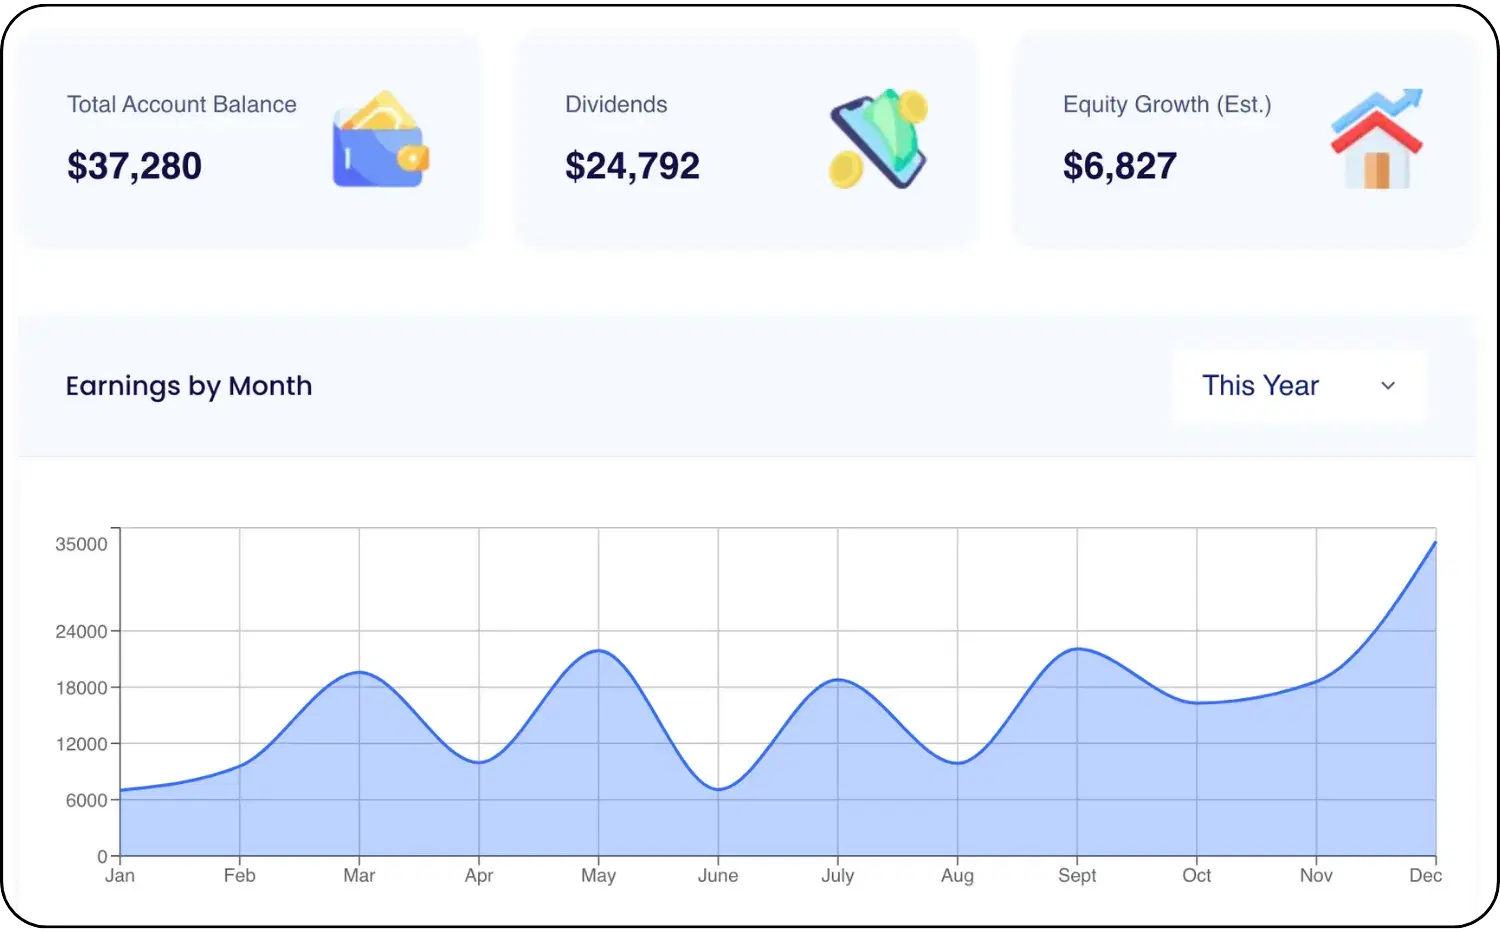Click the $6,827 equity growth value

pyautogui.click(x=1119, y=166)
